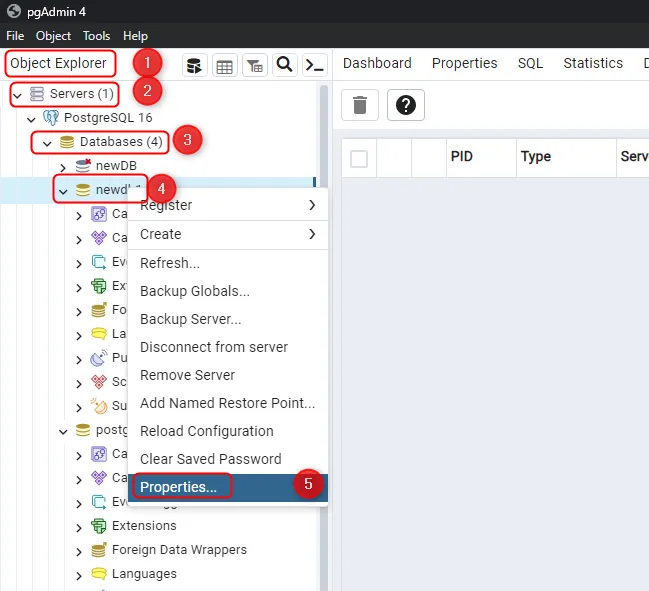649x591 pixels.
Task: Click the Query Tool database icon
Action: pos(195,66)
